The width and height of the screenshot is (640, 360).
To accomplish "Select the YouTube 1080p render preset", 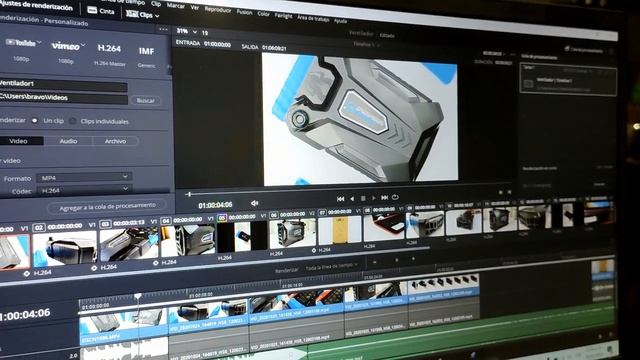I will [x=22, y=49].
